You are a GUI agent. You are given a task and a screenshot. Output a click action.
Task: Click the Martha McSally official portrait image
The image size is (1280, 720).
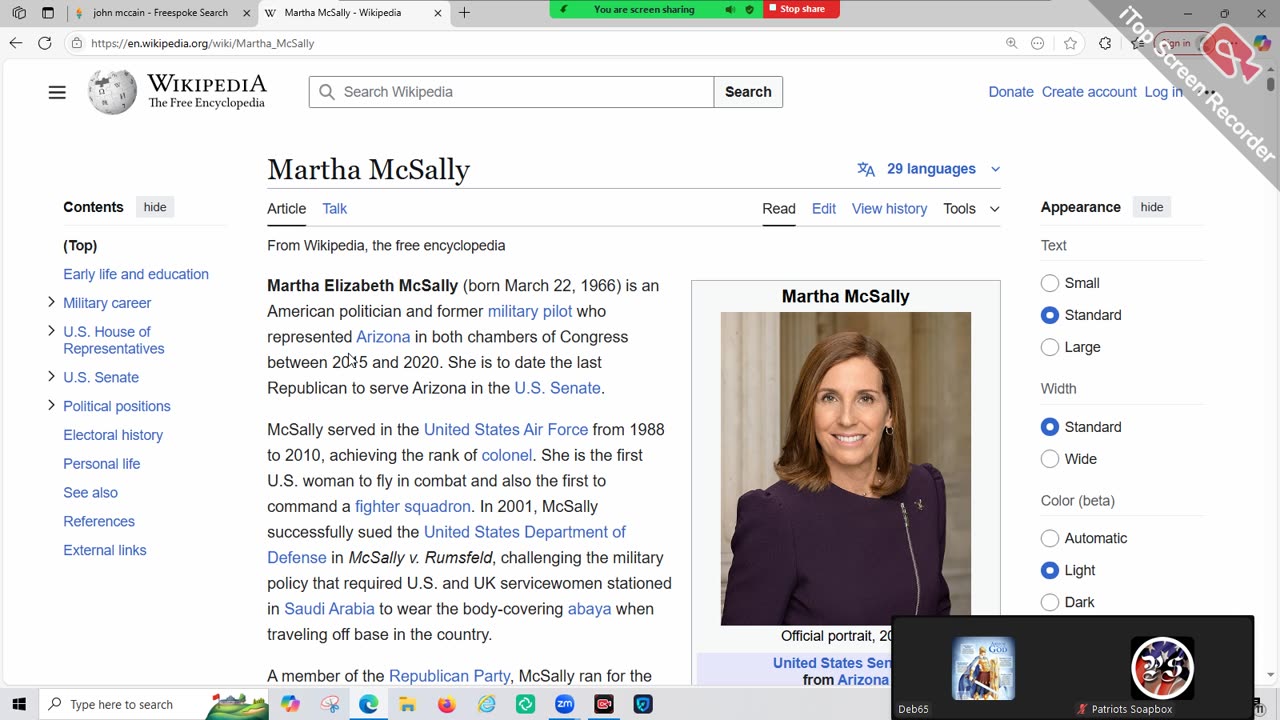click(x=846, y=468)
